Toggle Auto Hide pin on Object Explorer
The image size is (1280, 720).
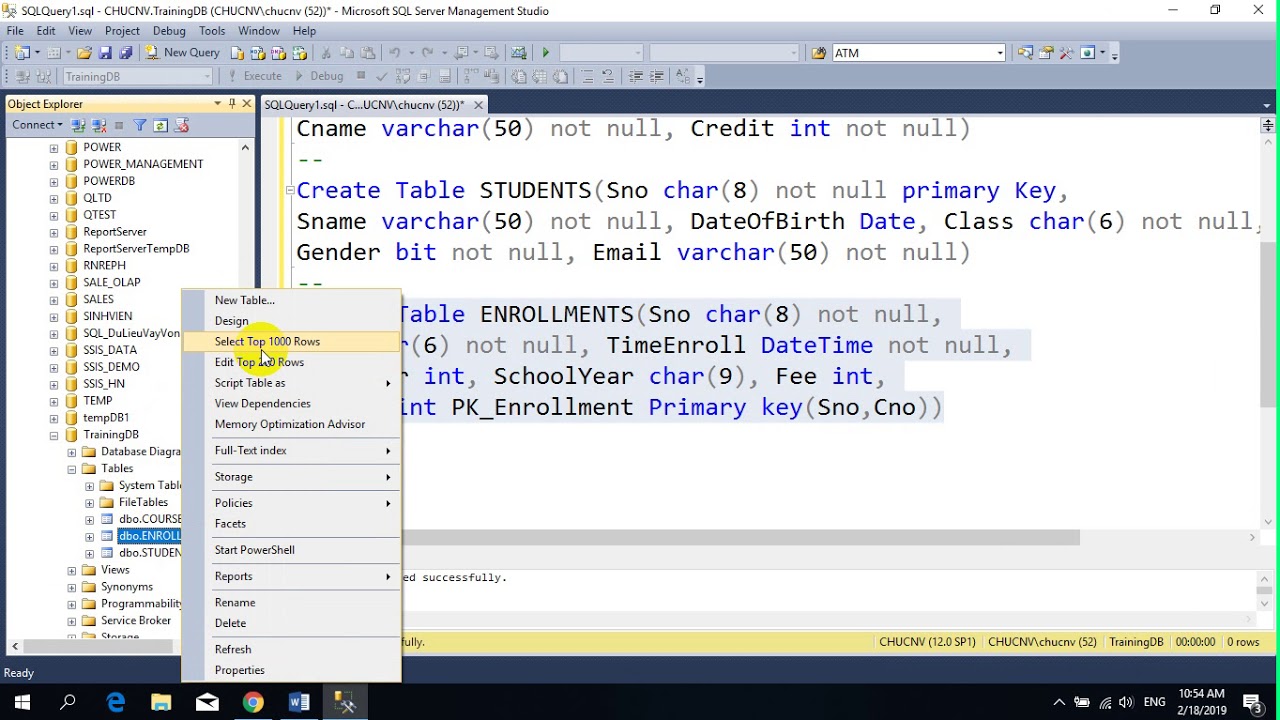tap(232, 104)
